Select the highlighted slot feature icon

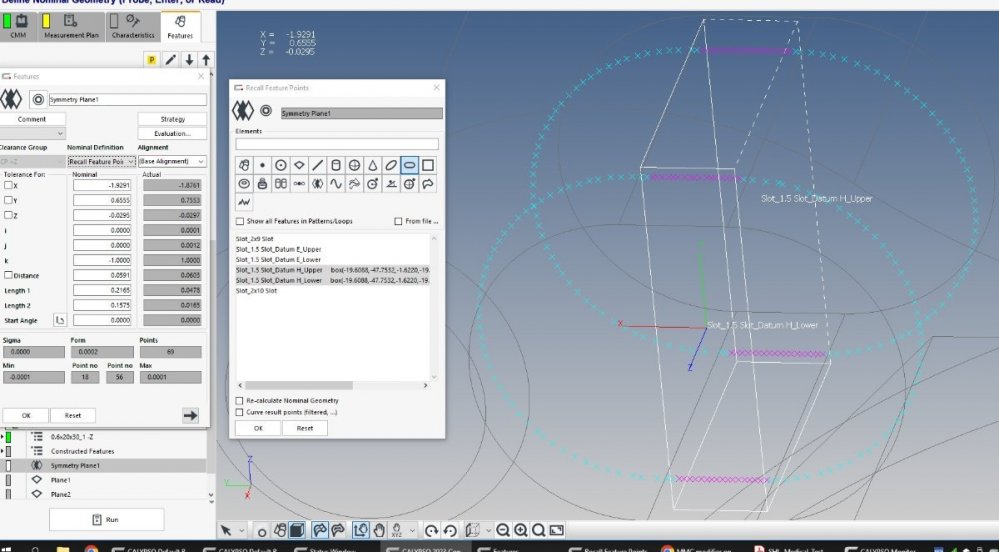coord(409,165)
